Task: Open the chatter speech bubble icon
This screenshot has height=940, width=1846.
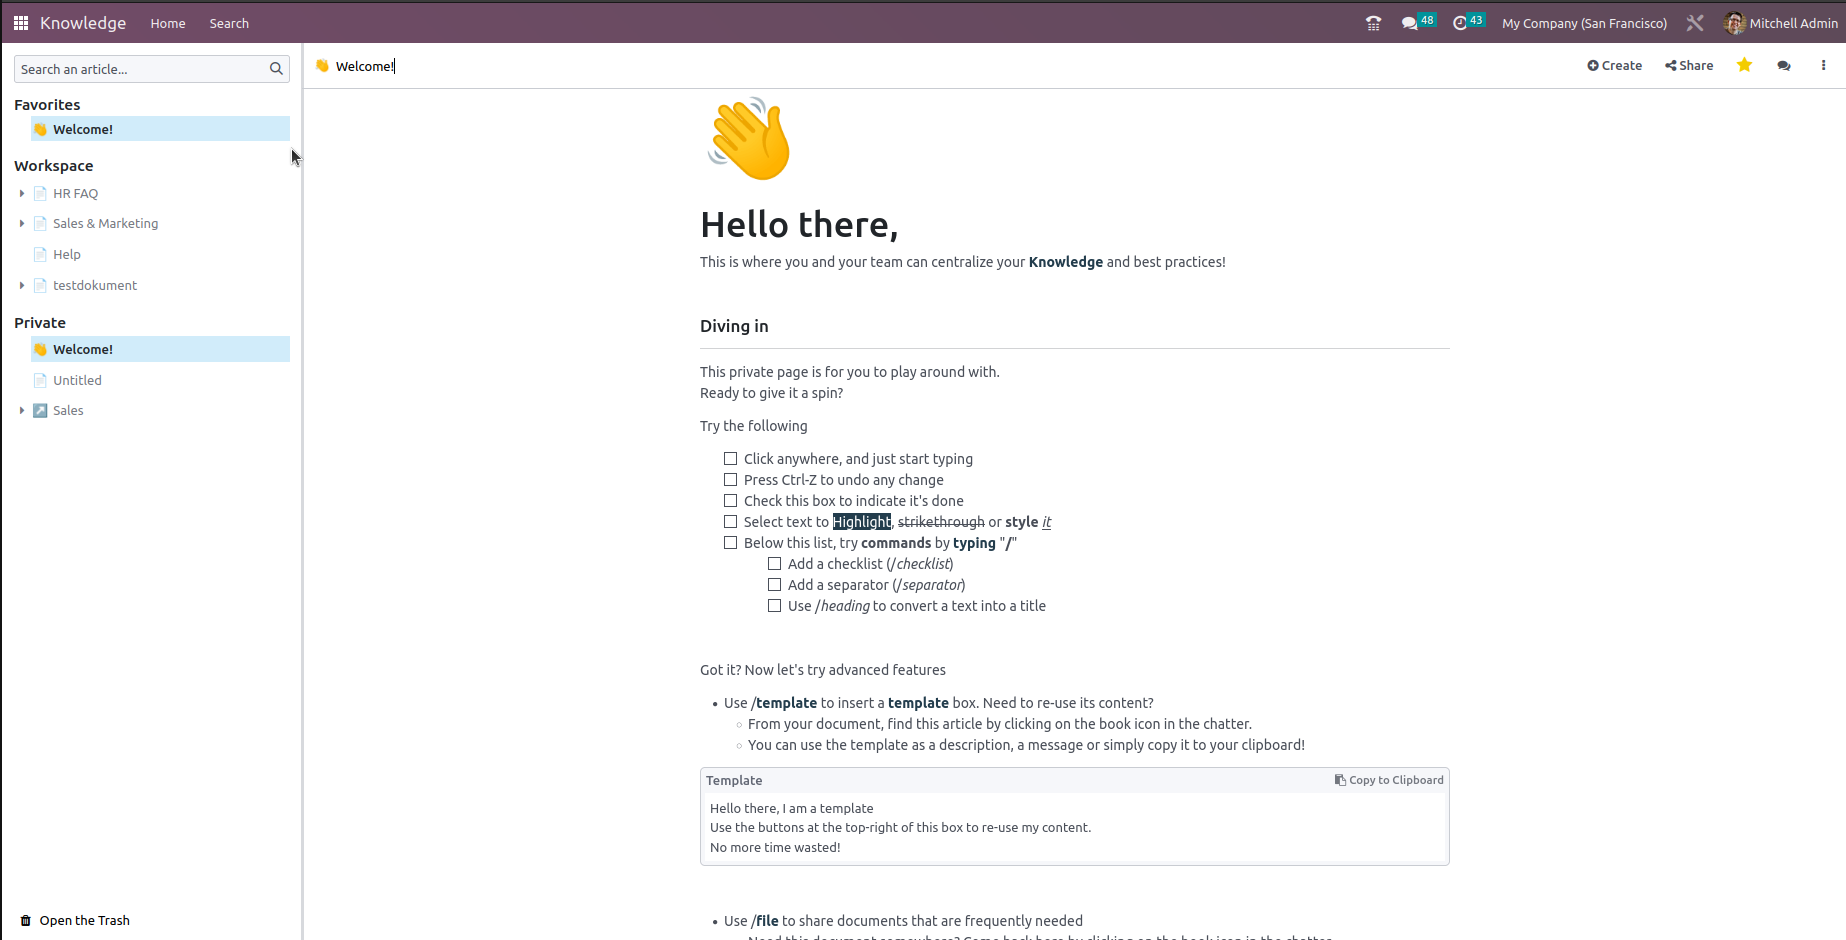Action: click(x=1784, y=66)
